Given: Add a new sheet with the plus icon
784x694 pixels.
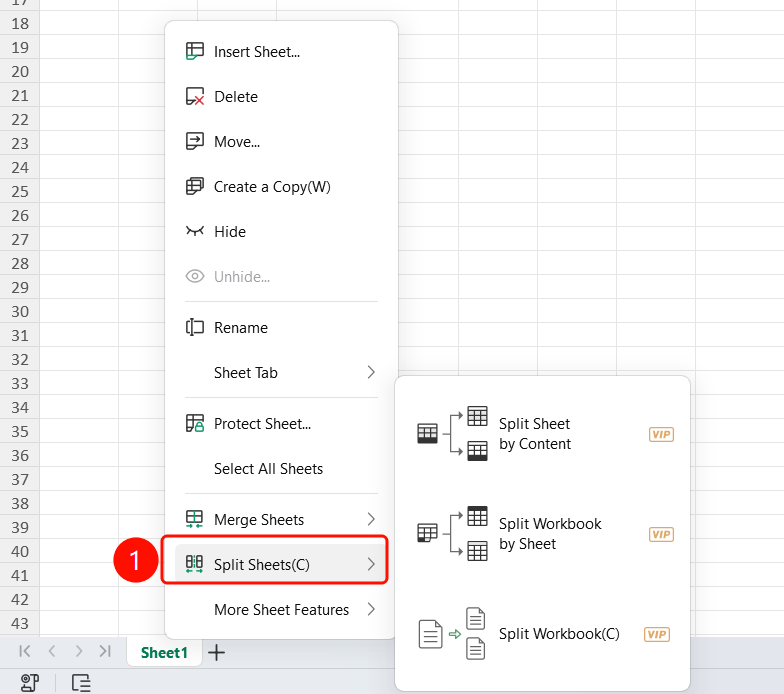Looking at the screenshot, I should pos(216,652).
